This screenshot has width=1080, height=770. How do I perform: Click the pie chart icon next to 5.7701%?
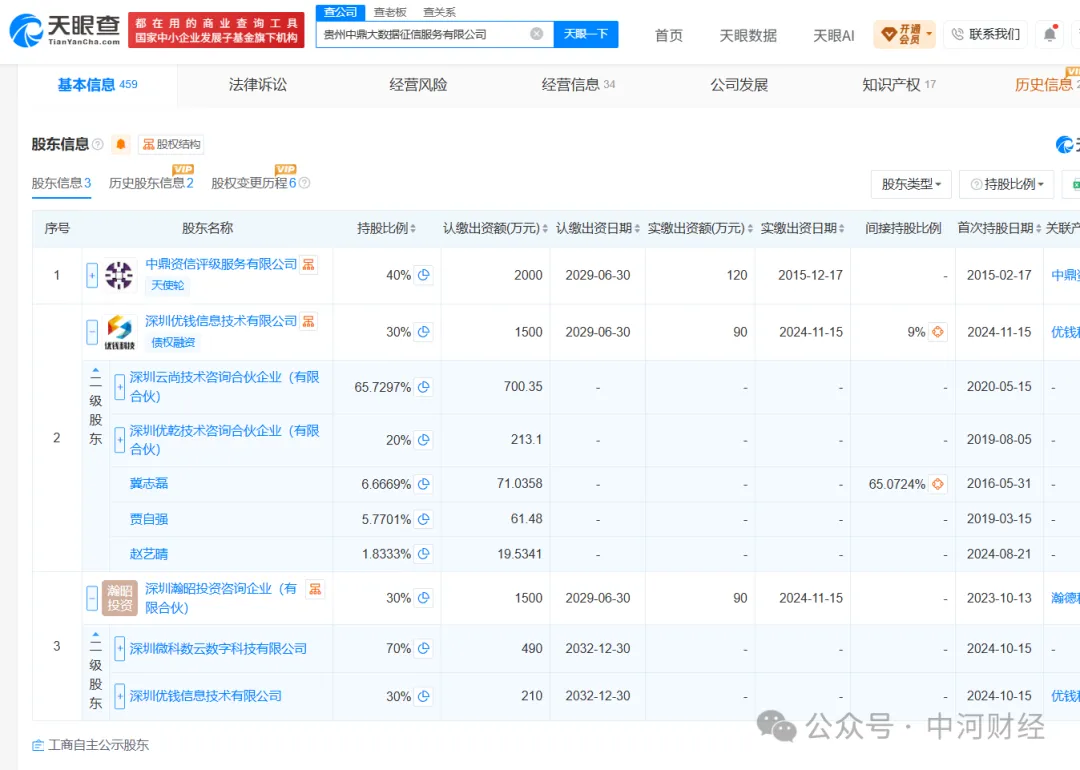click(424, 519)
